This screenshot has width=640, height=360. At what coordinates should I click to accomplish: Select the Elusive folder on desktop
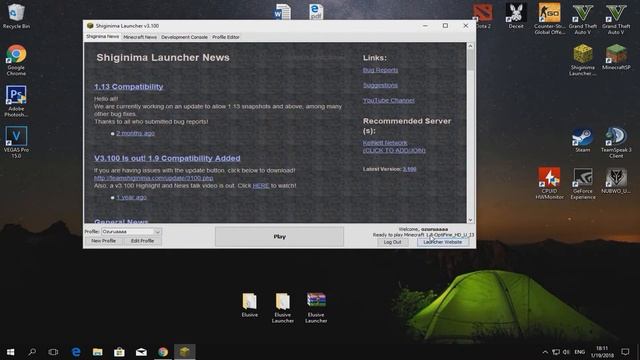tap(249, 305)
